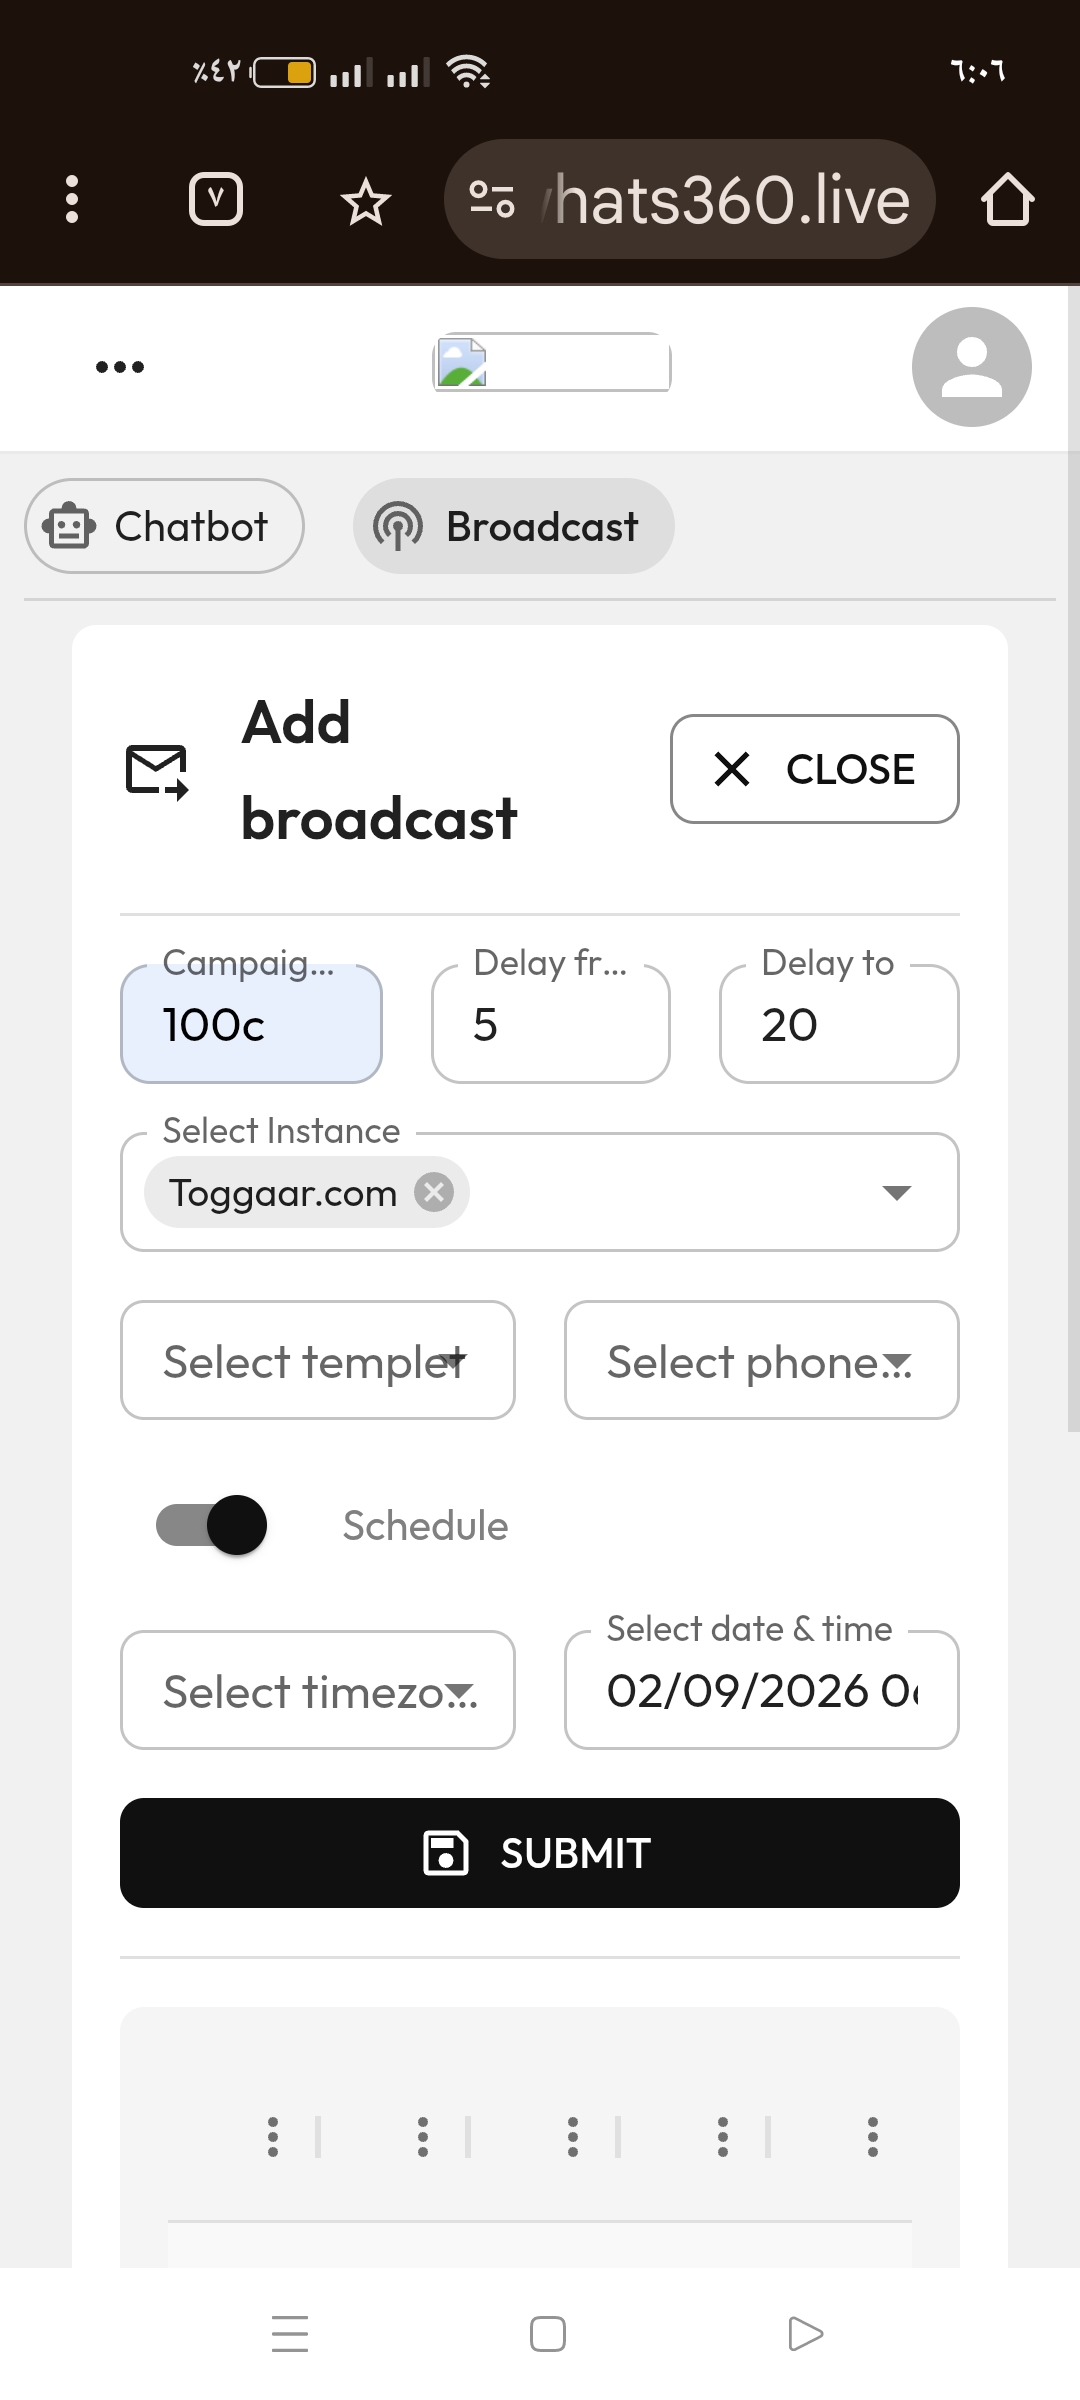Open the browser three-dot menu
This screenshot has height=2400, width=1080.
71,199
